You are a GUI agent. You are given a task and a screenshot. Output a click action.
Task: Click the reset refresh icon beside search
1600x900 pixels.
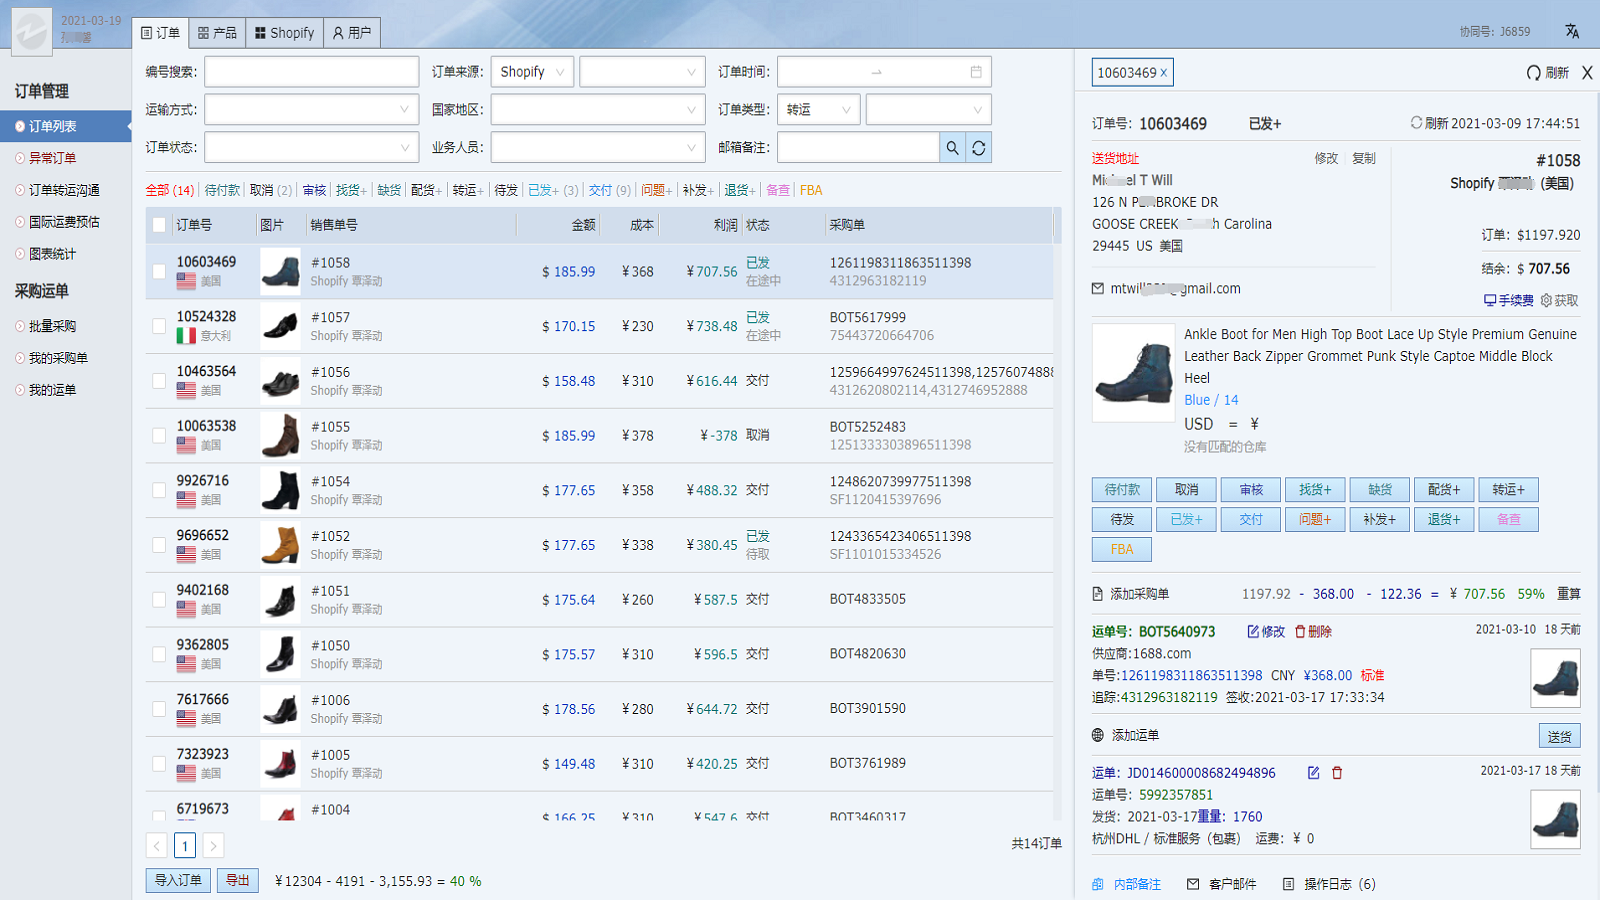tap(979, 148)
